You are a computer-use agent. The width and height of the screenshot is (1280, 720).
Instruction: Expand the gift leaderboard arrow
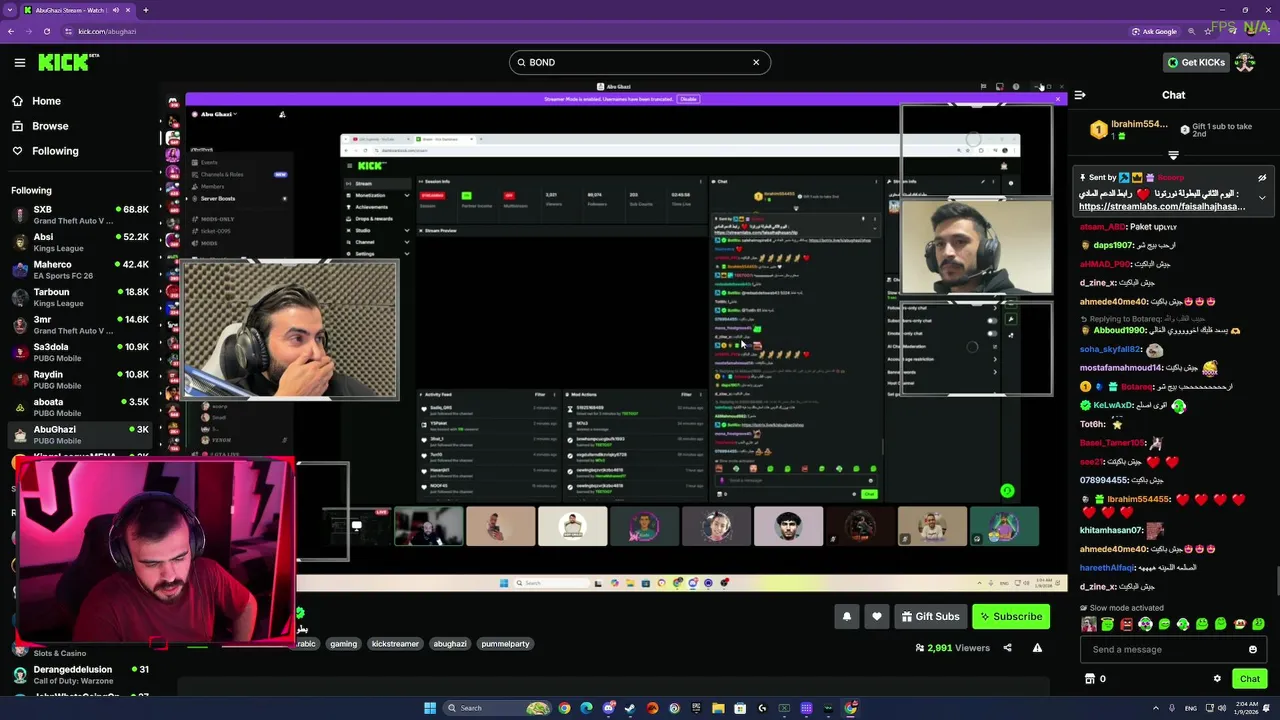tap(1173, 156)
